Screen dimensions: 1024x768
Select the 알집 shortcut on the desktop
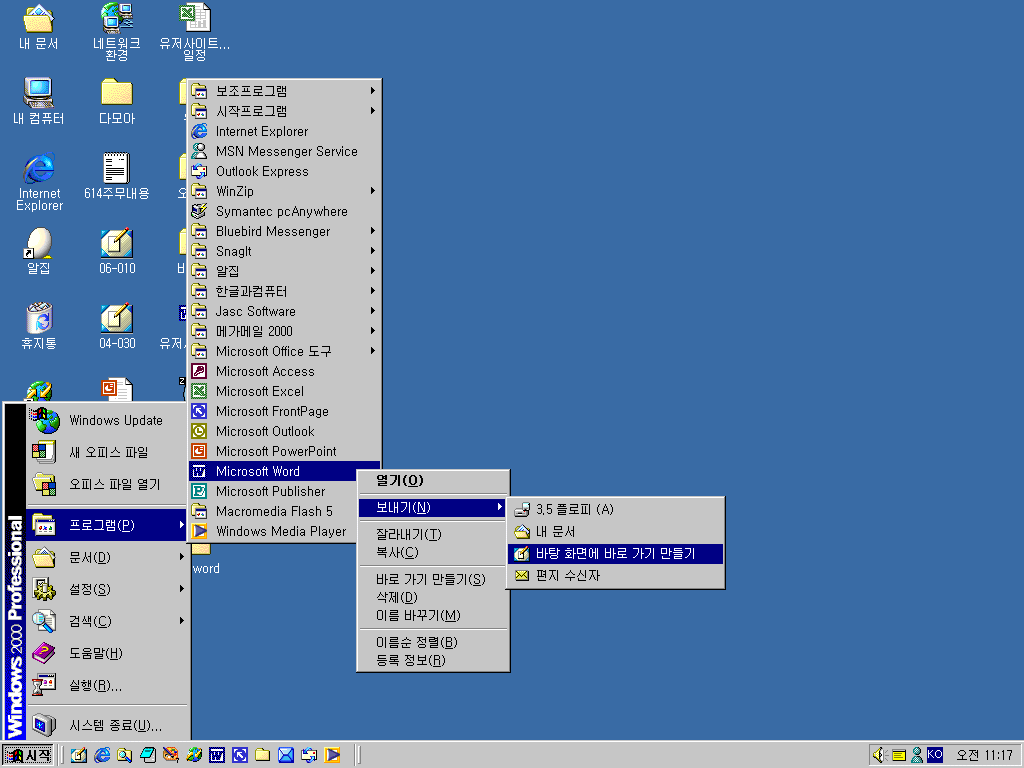(x=39, y=251)
